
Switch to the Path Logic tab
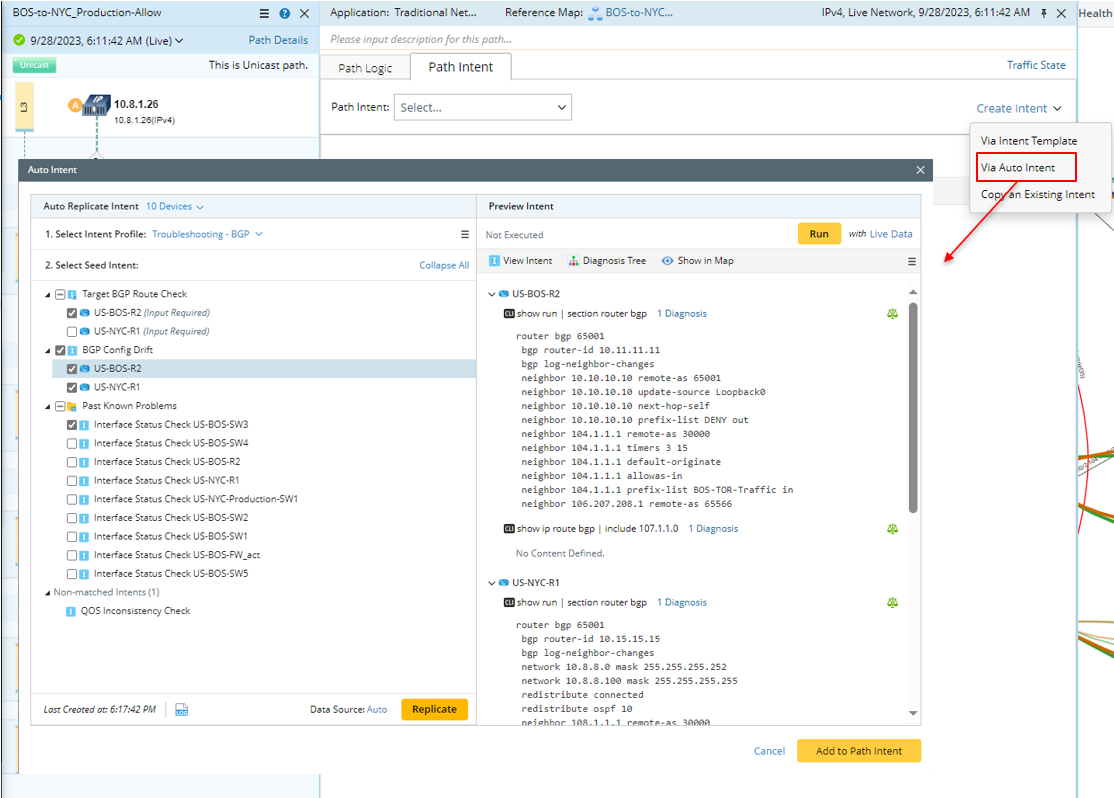(365, 67)
